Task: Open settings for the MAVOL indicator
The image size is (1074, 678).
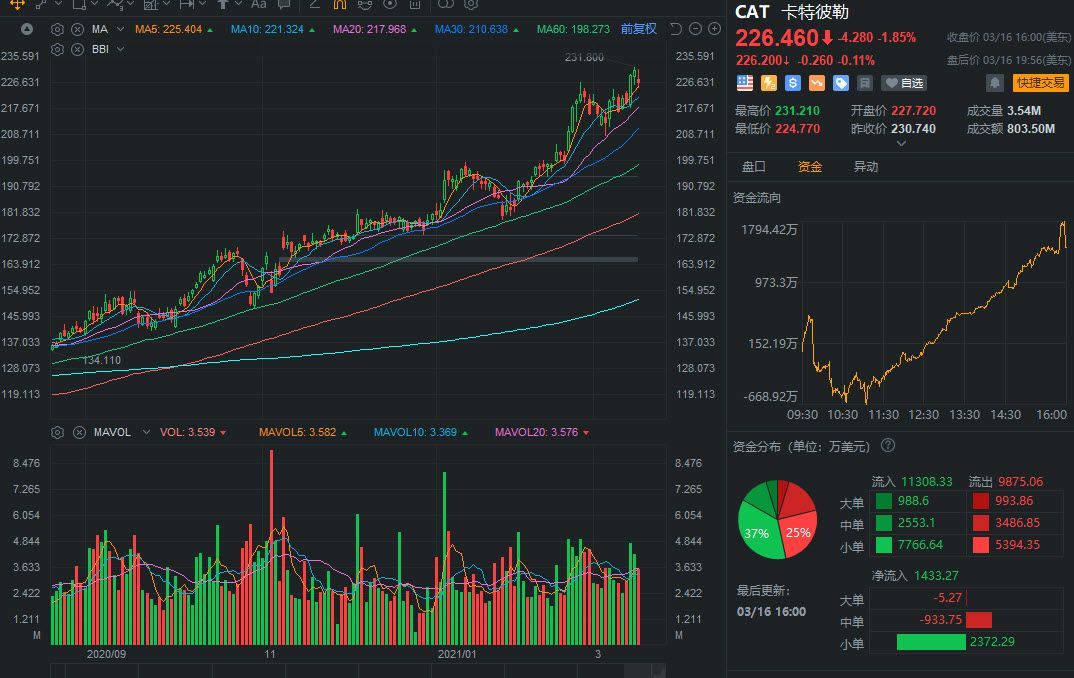Action: [58, 432]
